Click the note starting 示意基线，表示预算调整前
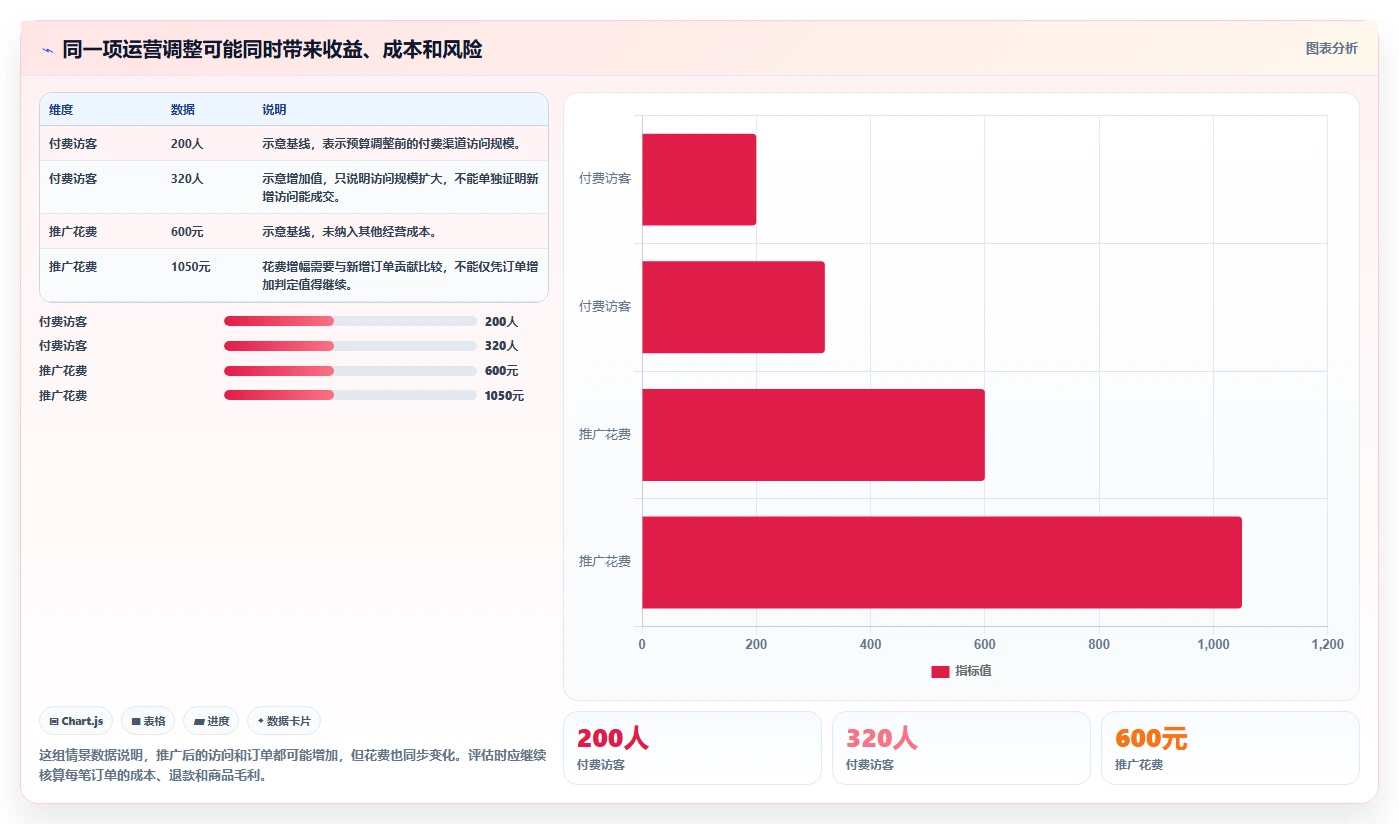This screenshot has width=1399, height=824. pyautogui.click(x=392, y=144)
